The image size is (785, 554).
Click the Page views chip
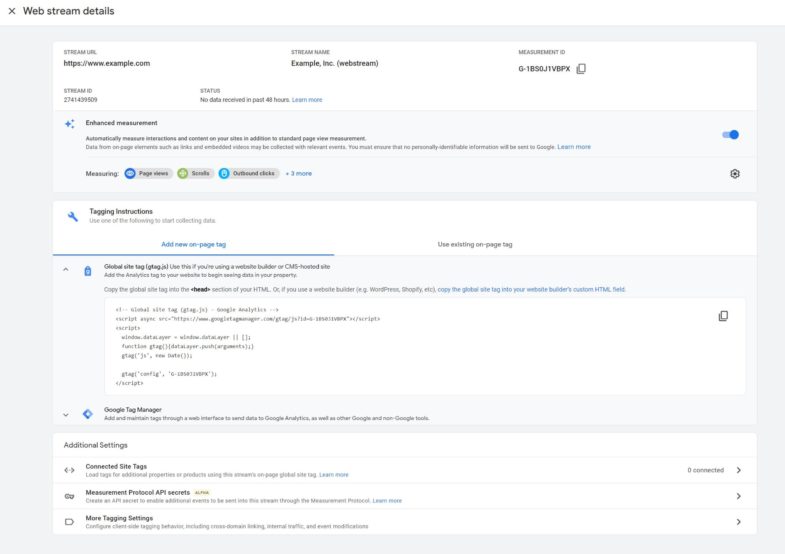click(148, 173)
